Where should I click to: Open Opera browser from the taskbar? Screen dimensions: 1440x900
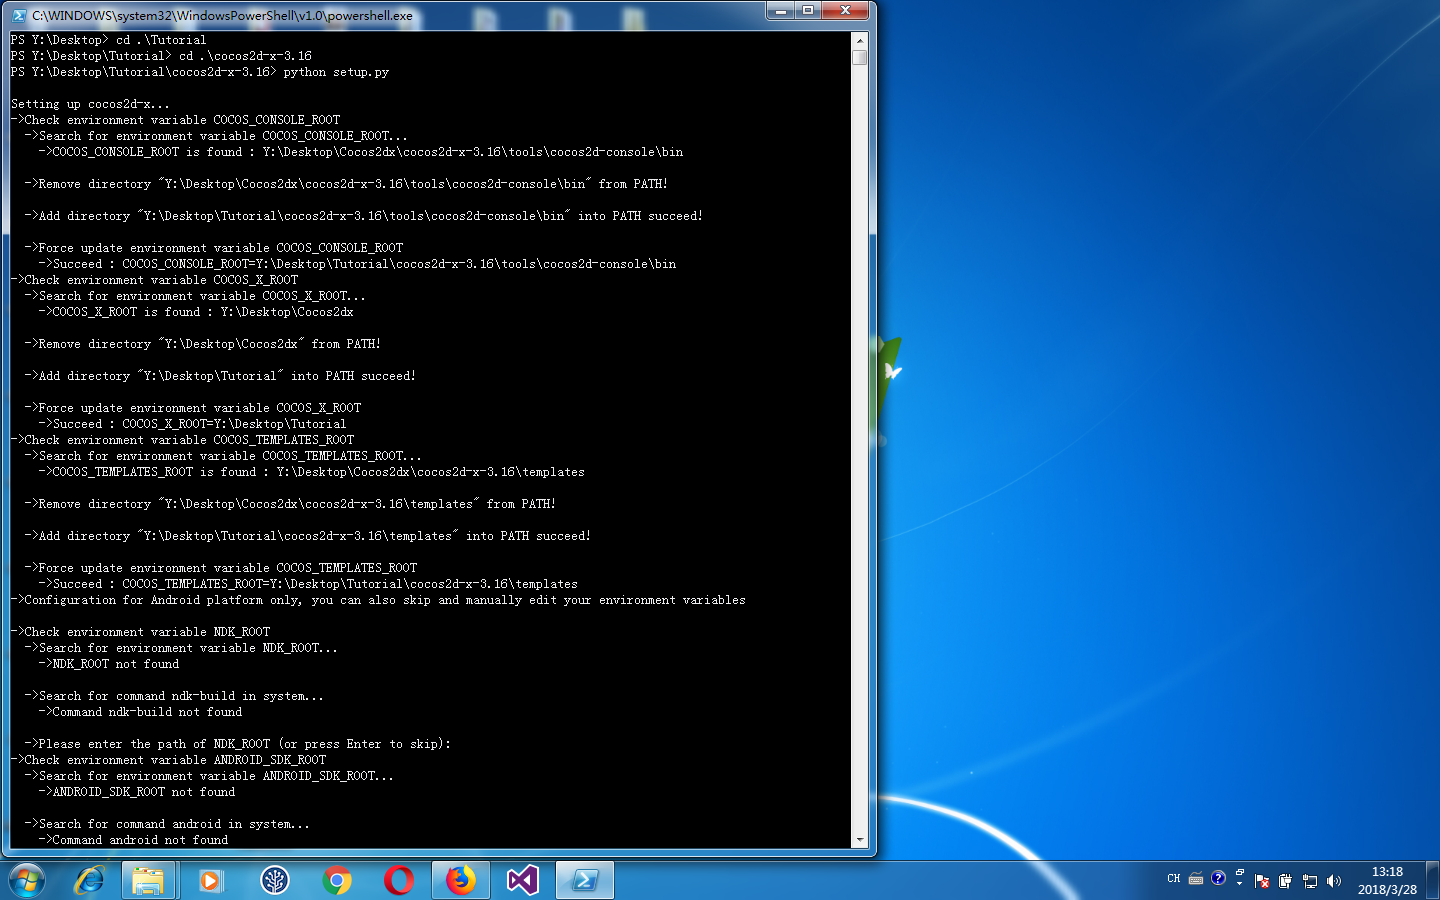coord(399,880)
